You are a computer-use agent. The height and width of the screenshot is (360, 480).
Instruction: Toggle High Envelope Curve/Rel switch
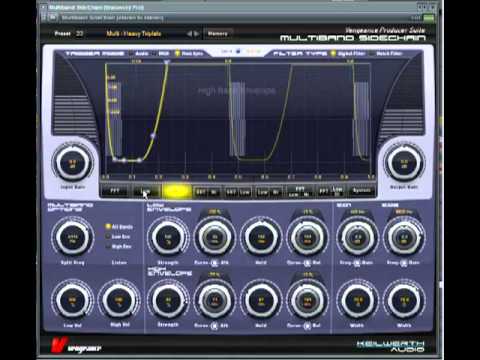[307, 325]
